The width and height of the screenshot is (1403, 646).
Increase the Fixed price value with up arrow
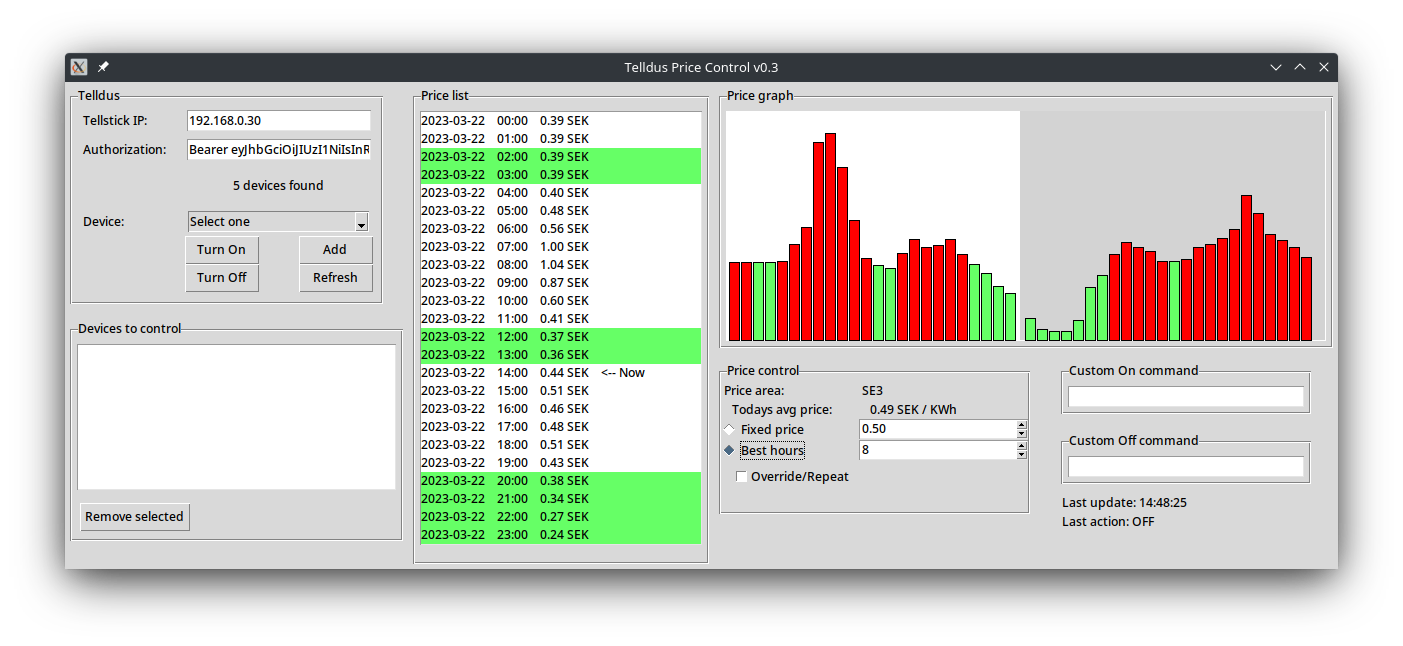[1022, 424]
